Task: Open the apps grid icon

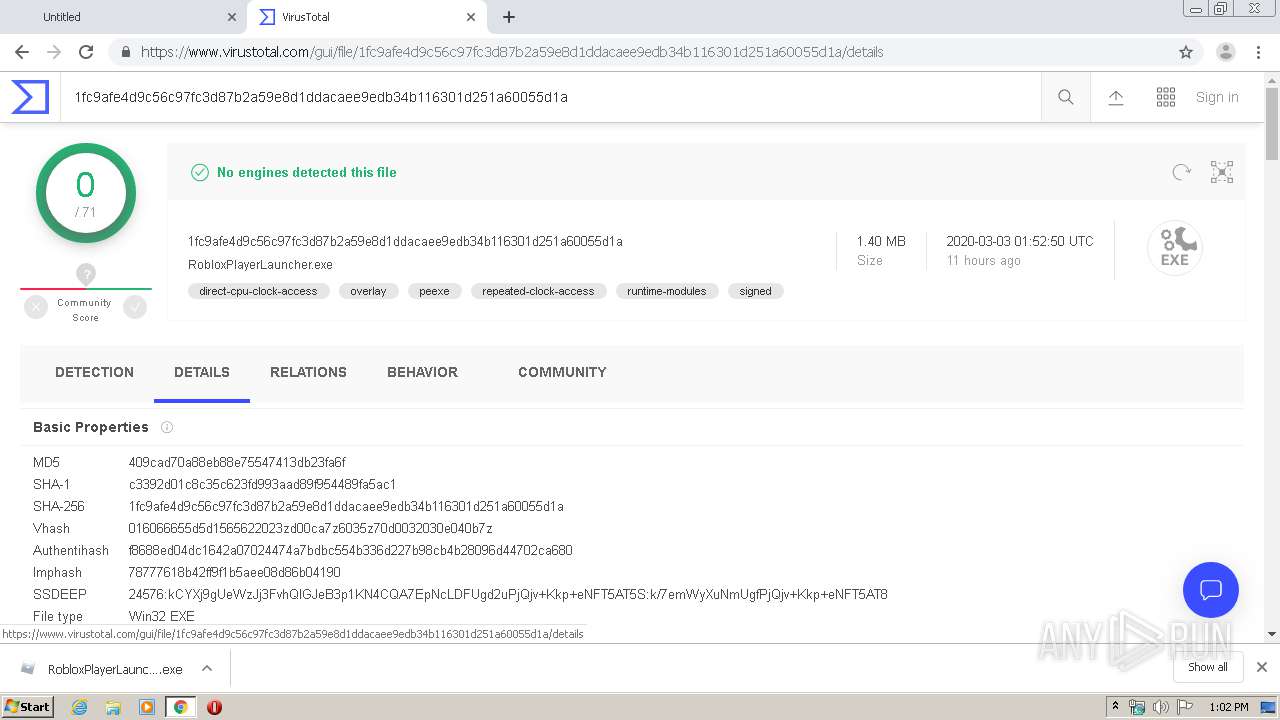Action: click(1166, 97)
